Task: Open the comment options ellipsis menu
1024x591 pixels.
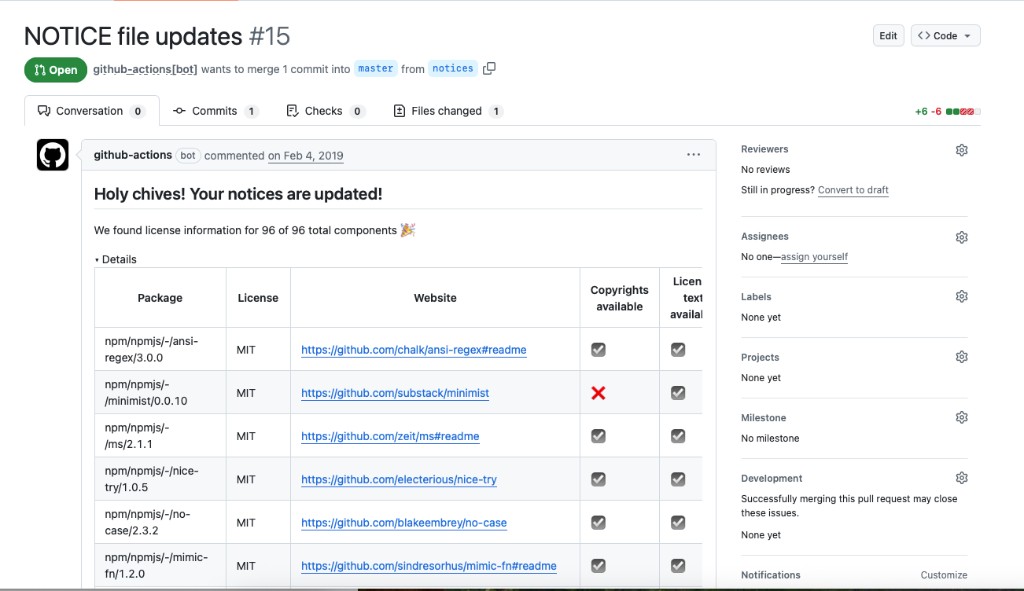Action: pos(693,155)
